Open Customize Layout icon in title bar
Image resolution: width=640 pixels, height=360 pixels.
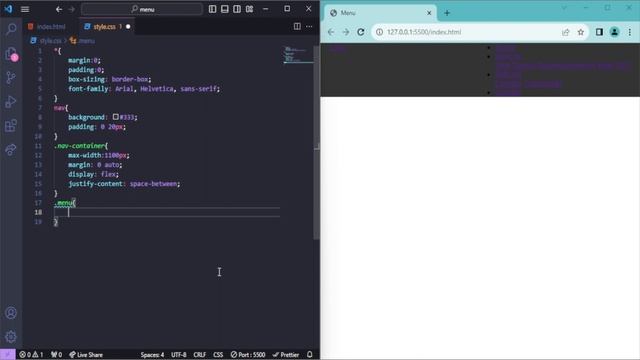pos(249,9)
